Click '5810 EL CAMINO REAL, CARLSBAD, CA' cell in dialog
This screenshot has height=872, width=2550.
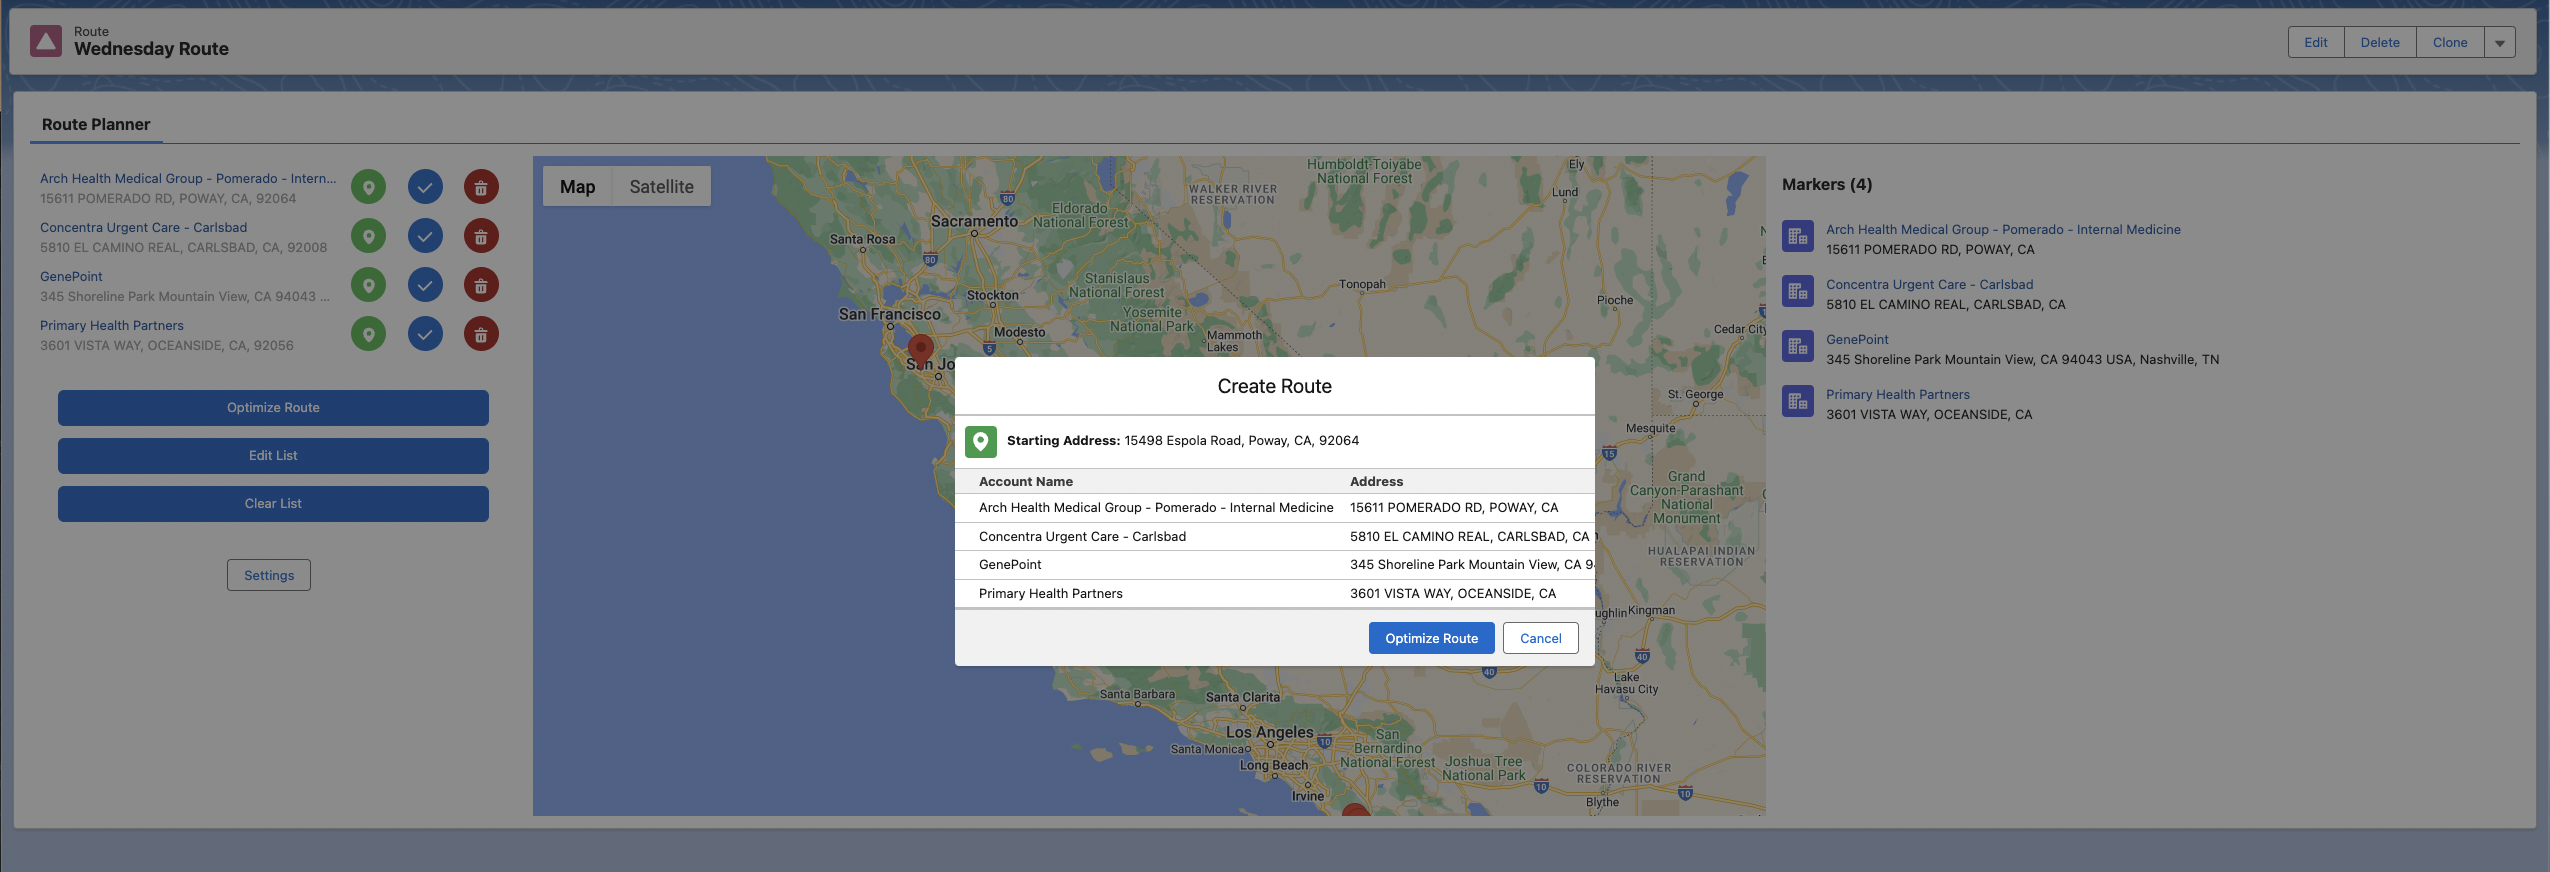tap(1469, 537)
